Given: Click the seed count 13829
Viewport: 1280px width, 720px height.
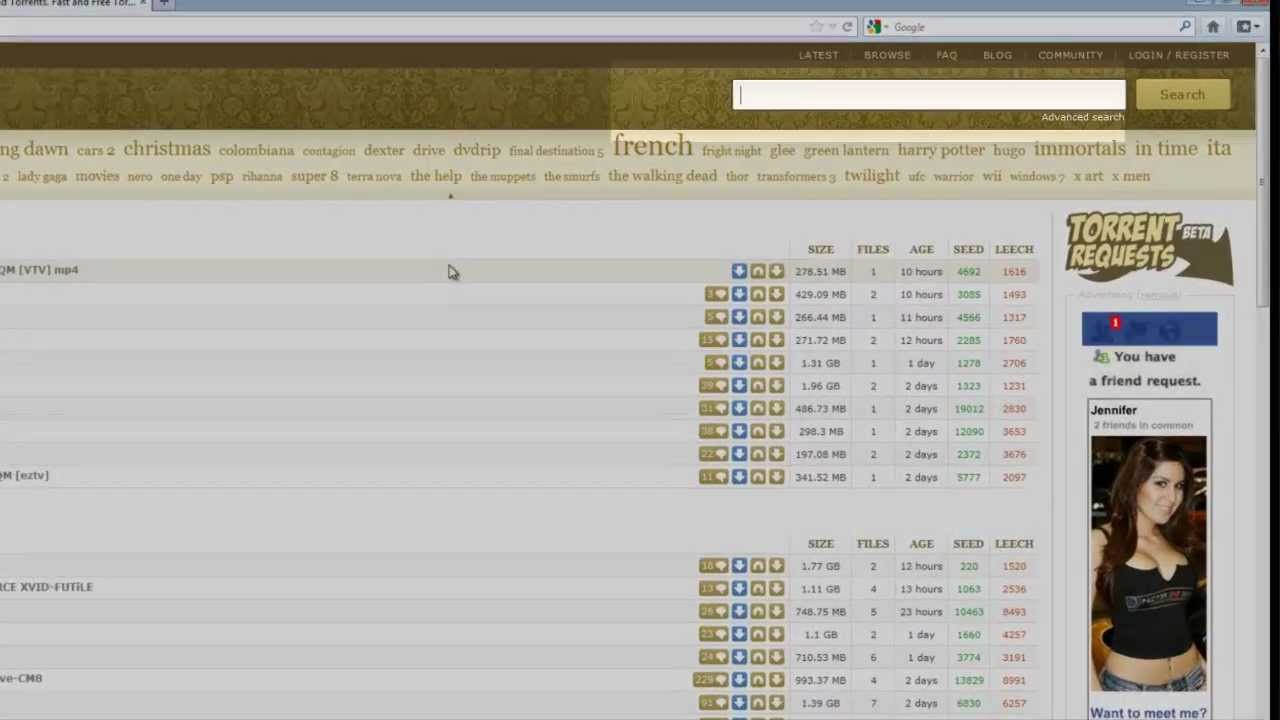Looking at the screenshot, I should point(968,680).
